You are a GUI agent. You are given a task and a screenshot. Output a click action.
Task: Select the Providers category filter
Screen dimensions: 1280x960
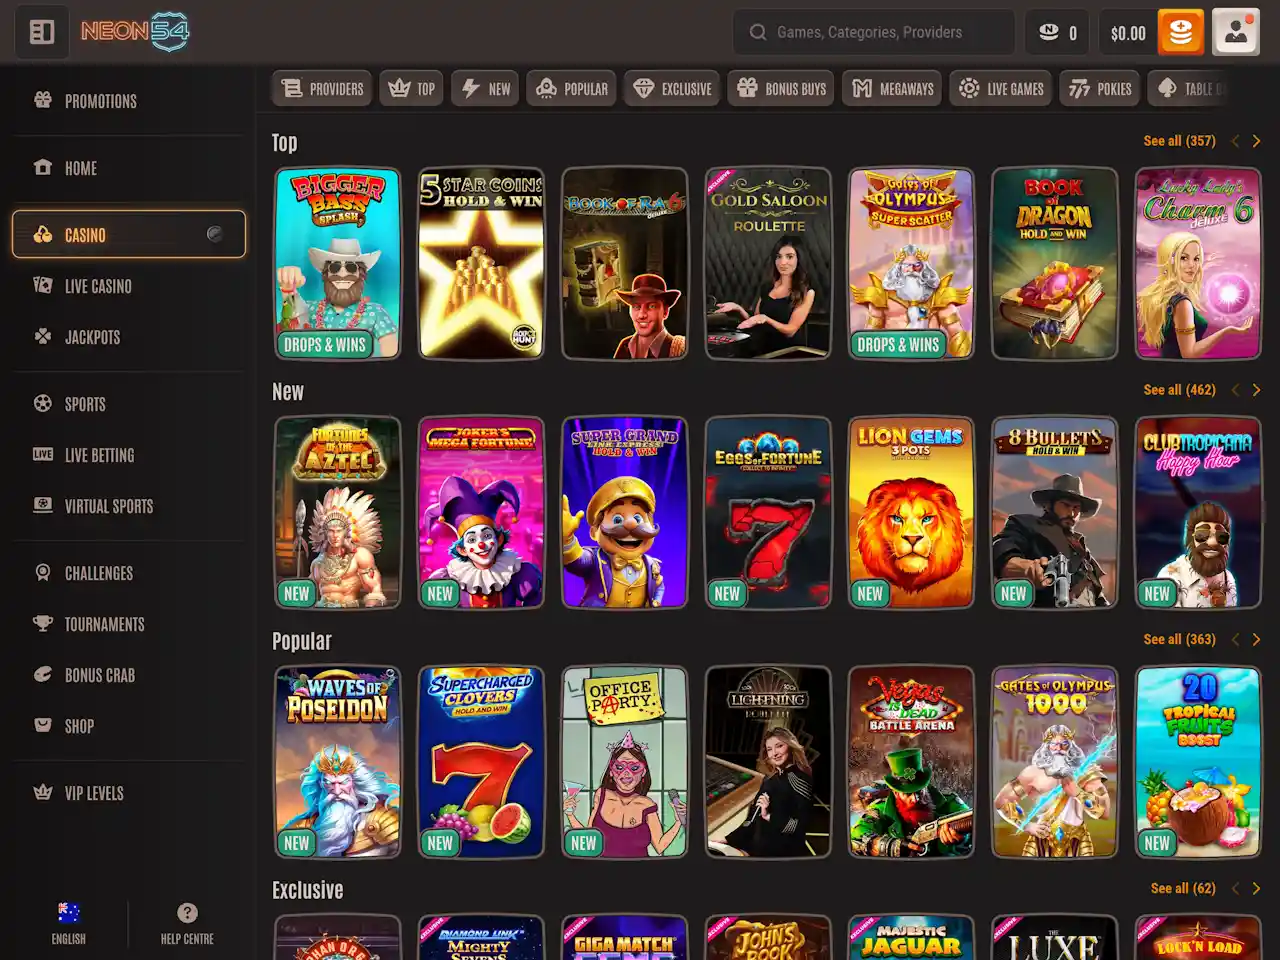tap(322, 89)
